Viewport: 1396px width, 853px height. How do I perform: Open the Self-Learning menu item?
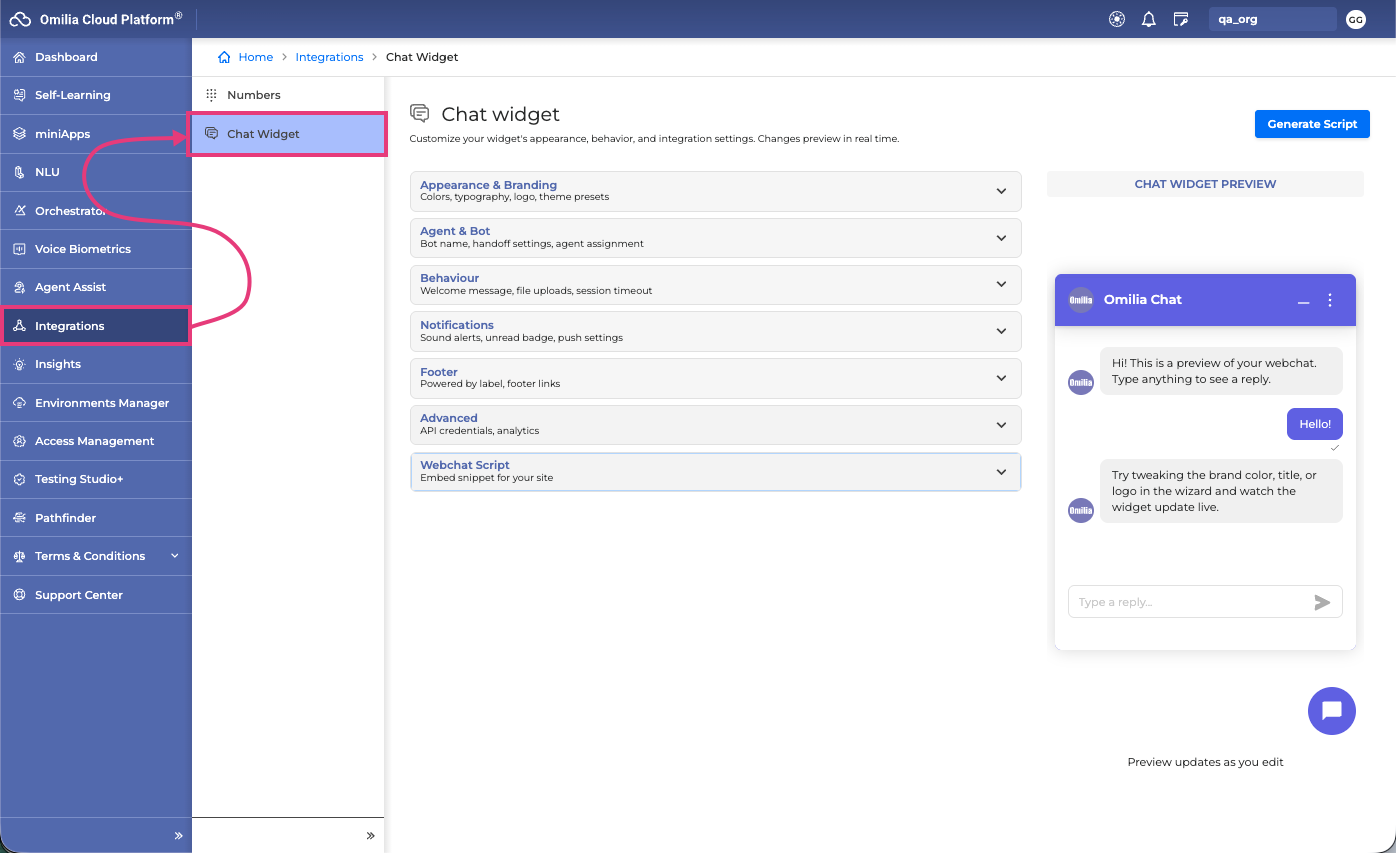pos(96,95)
